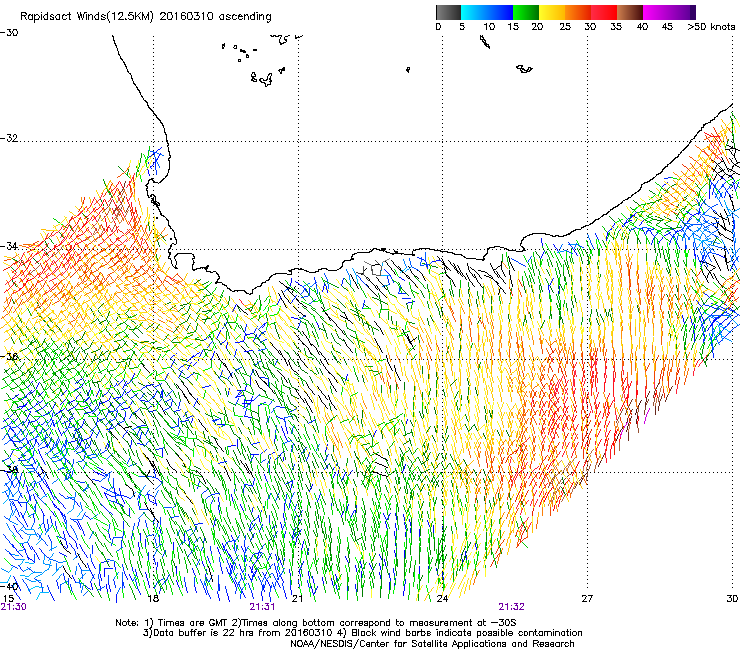Click the cyan-blue 5-15 knots legend swatch

(487, 12)
